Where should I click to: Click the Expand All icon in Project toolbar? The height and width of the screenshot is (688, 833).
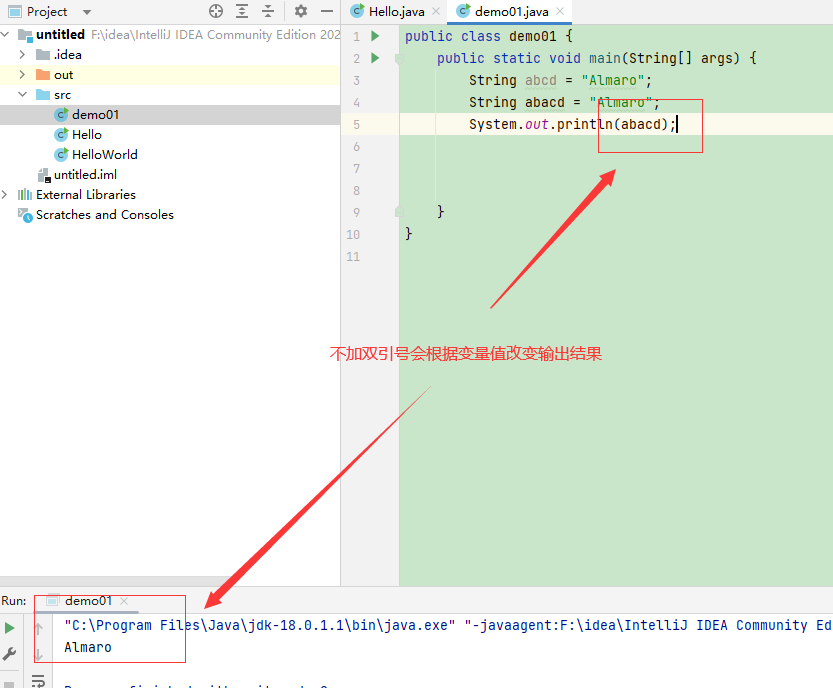click(242, 11)
